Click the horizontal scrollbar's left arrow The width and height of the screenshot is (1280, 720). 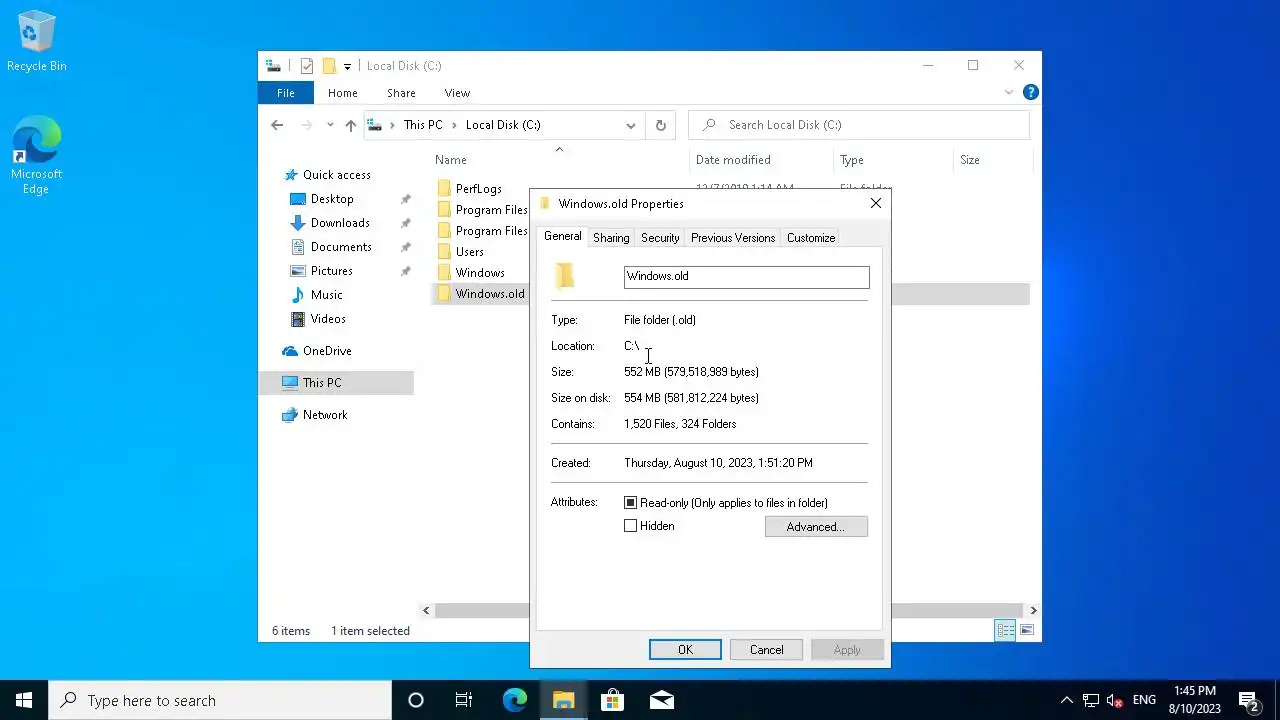[x=426, y=610]
